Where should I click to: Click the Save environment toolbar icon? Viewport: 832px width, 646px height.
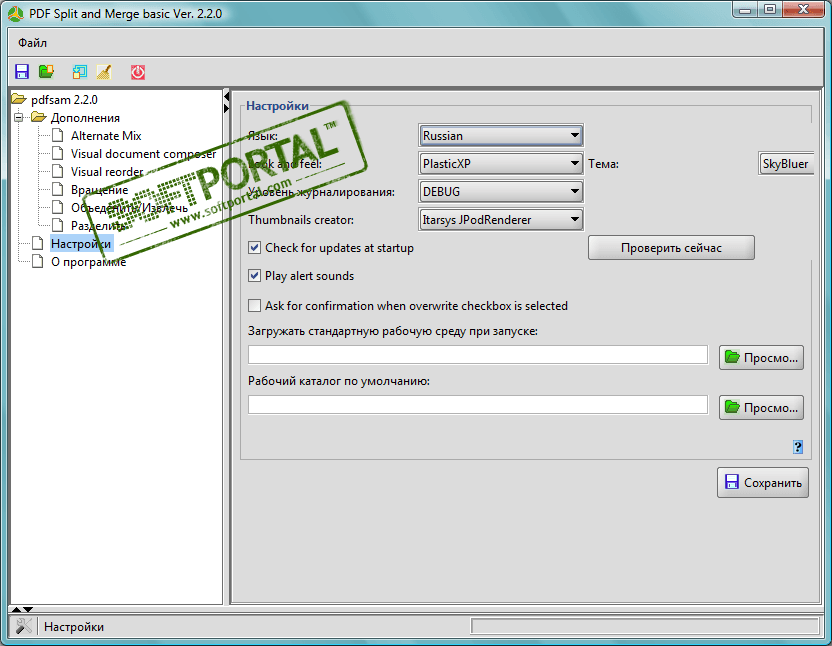tap(22, 72)
